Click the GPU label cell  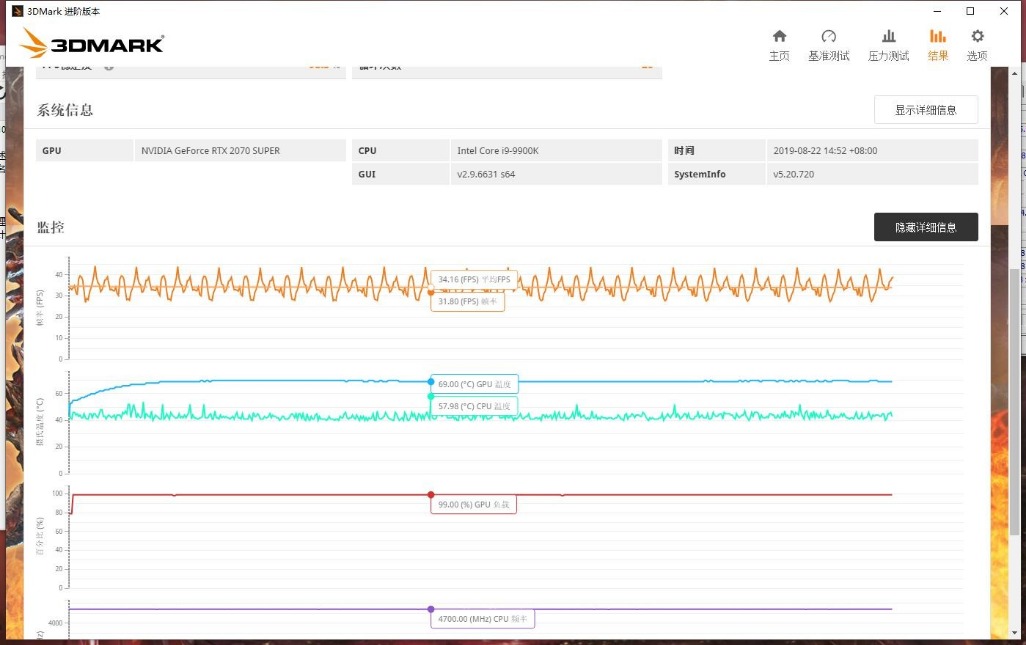pyautogui.click(x=84, y=150)
